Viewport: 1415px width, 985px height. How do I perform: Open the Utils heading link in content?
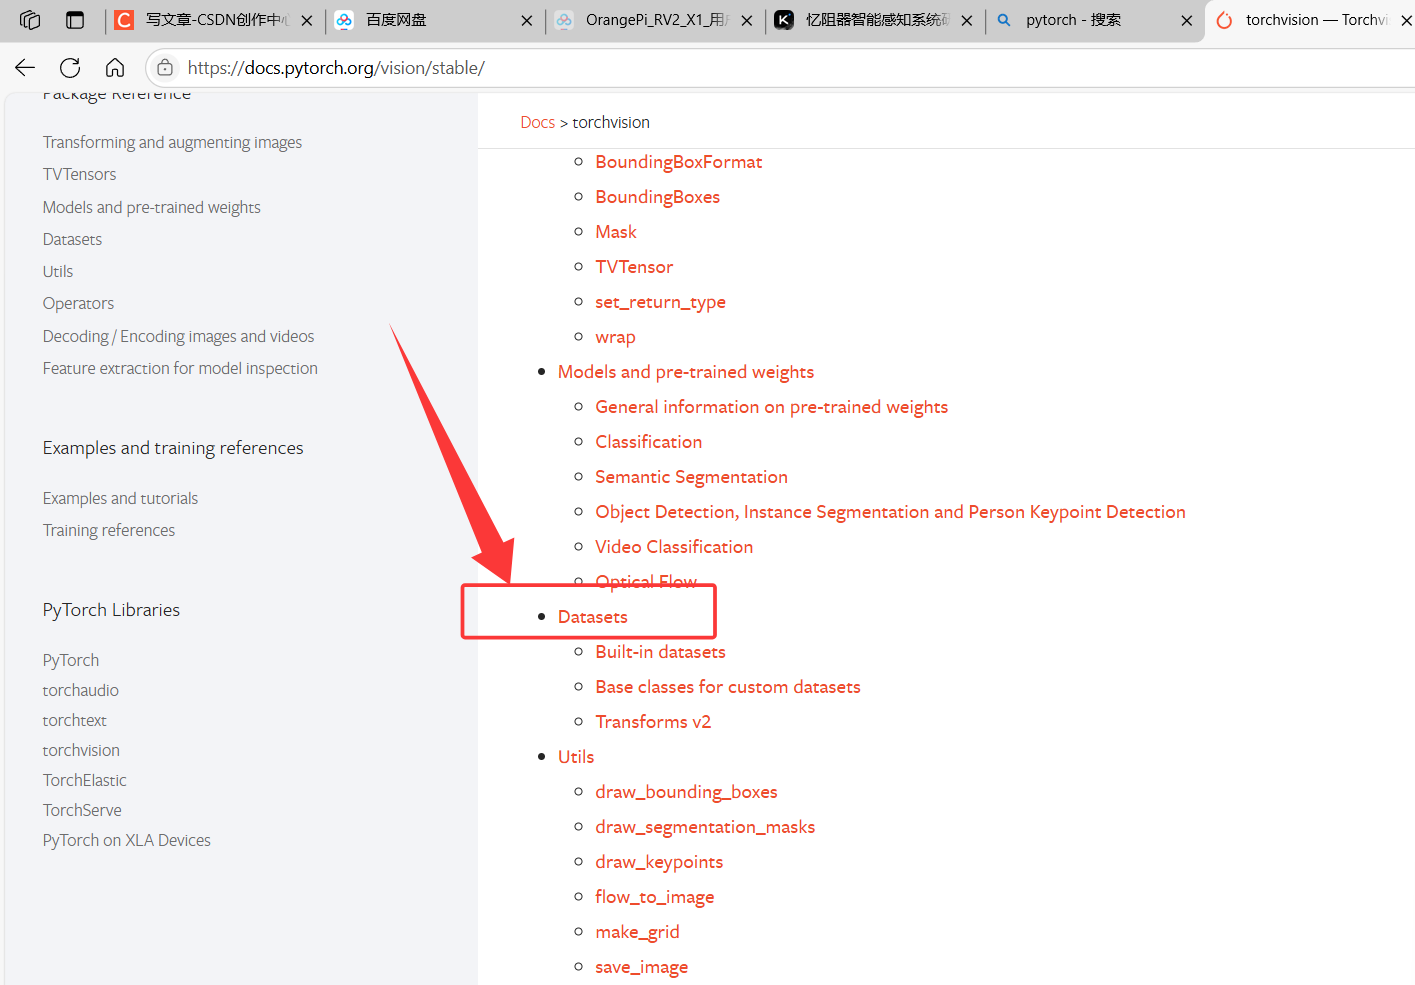[x=576, y=757]
